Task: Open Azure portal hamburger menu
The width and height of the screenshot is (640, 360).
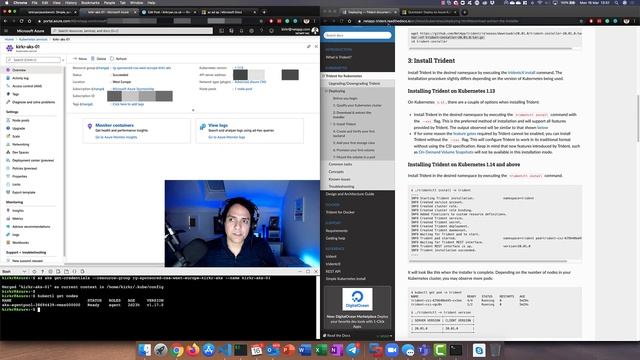Action: pos(6,31)
